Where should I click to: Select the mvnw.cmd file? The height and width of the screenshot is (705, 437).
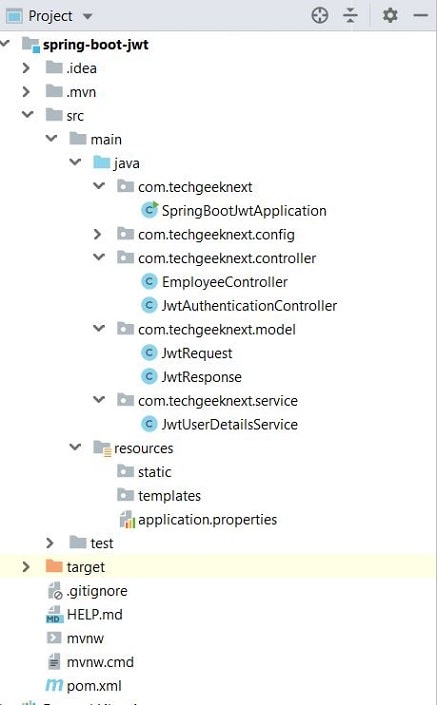(x=100, y=662)
